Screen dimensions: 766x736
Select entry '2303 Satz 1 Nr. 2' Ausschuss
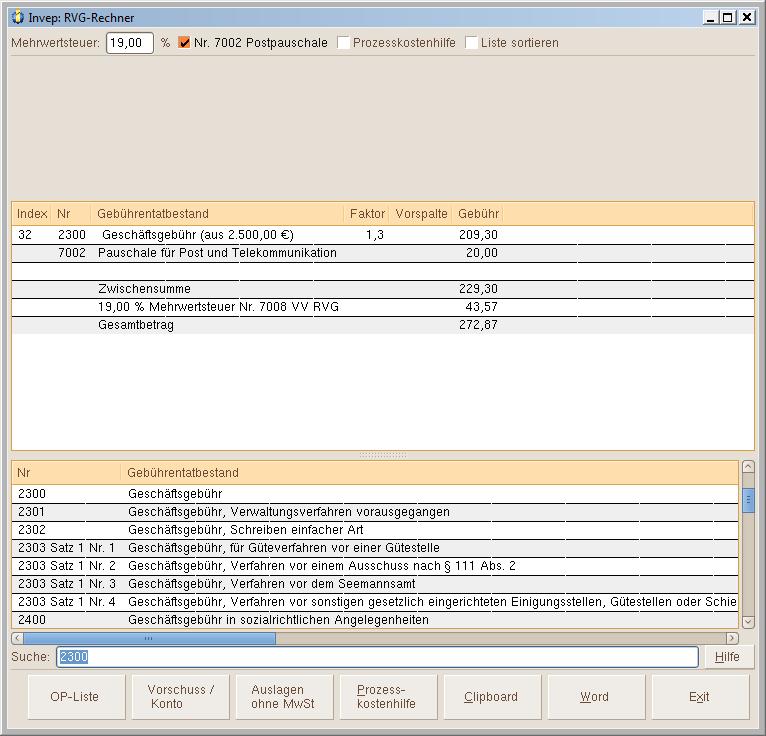click(375, 566)
